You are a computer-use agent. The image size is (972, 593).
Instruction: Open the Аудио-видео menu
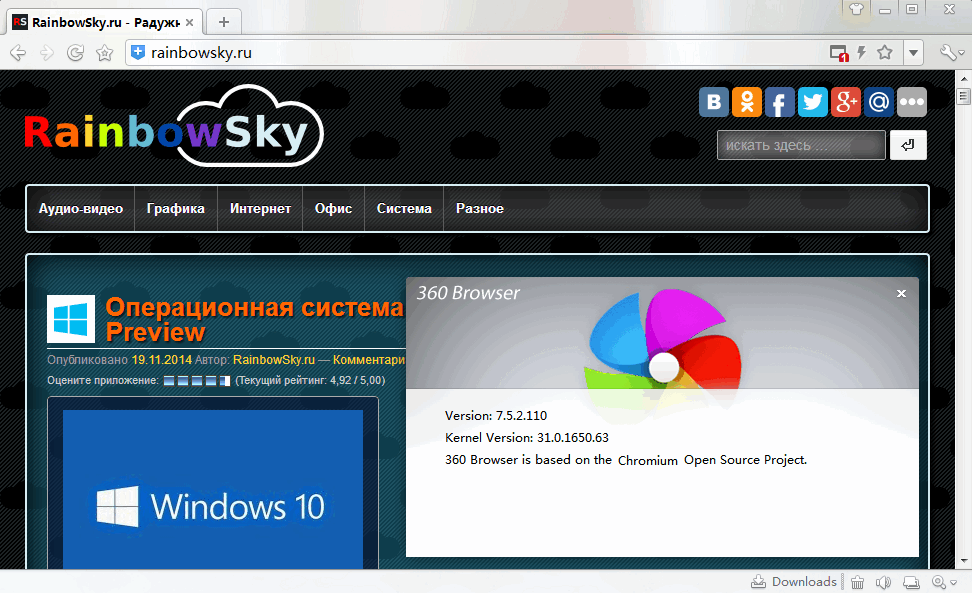(81, 208)
